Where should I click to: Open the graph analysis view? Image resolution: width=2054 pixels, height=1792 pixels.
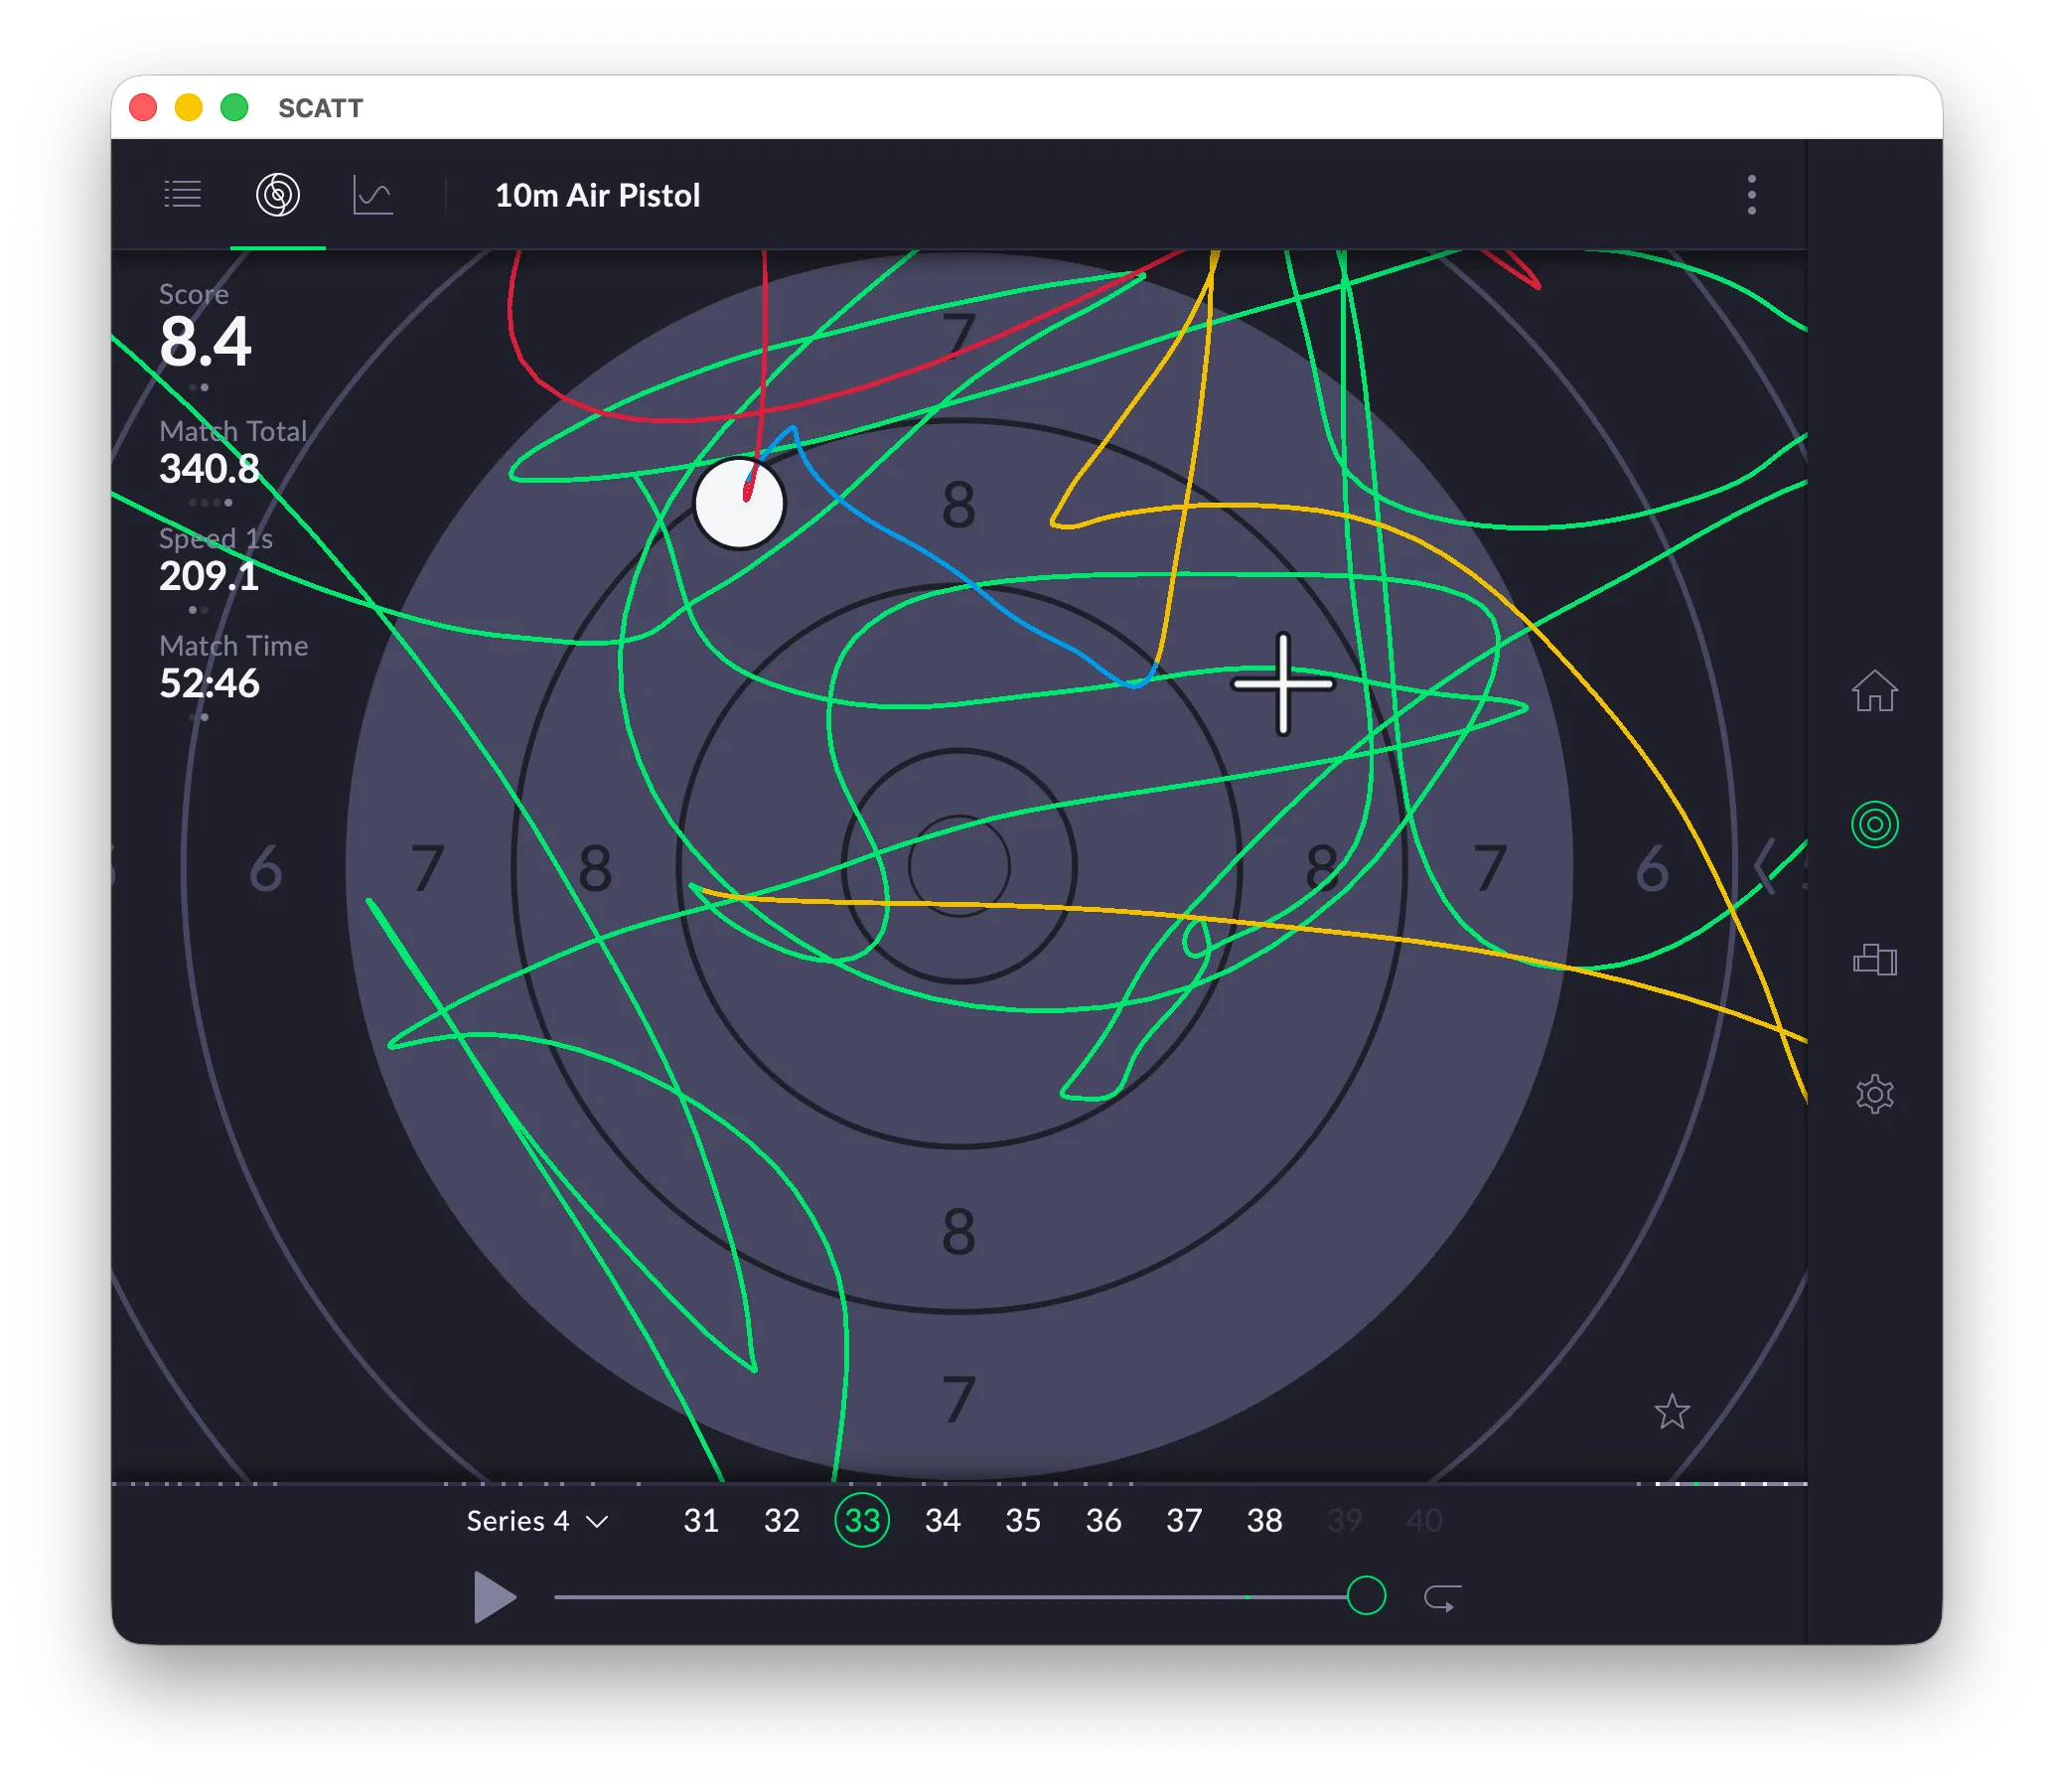click(x=371, y=194)
